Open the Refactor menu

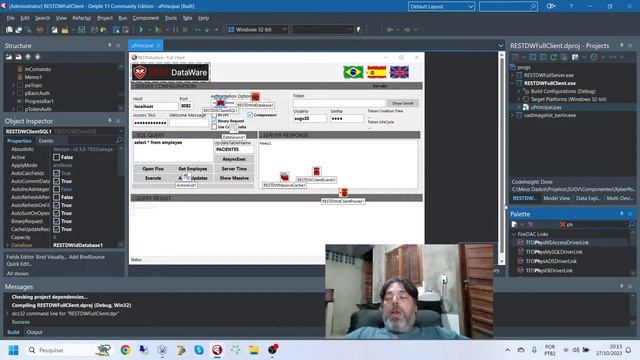pyautogui.click(x=82, y=18)
